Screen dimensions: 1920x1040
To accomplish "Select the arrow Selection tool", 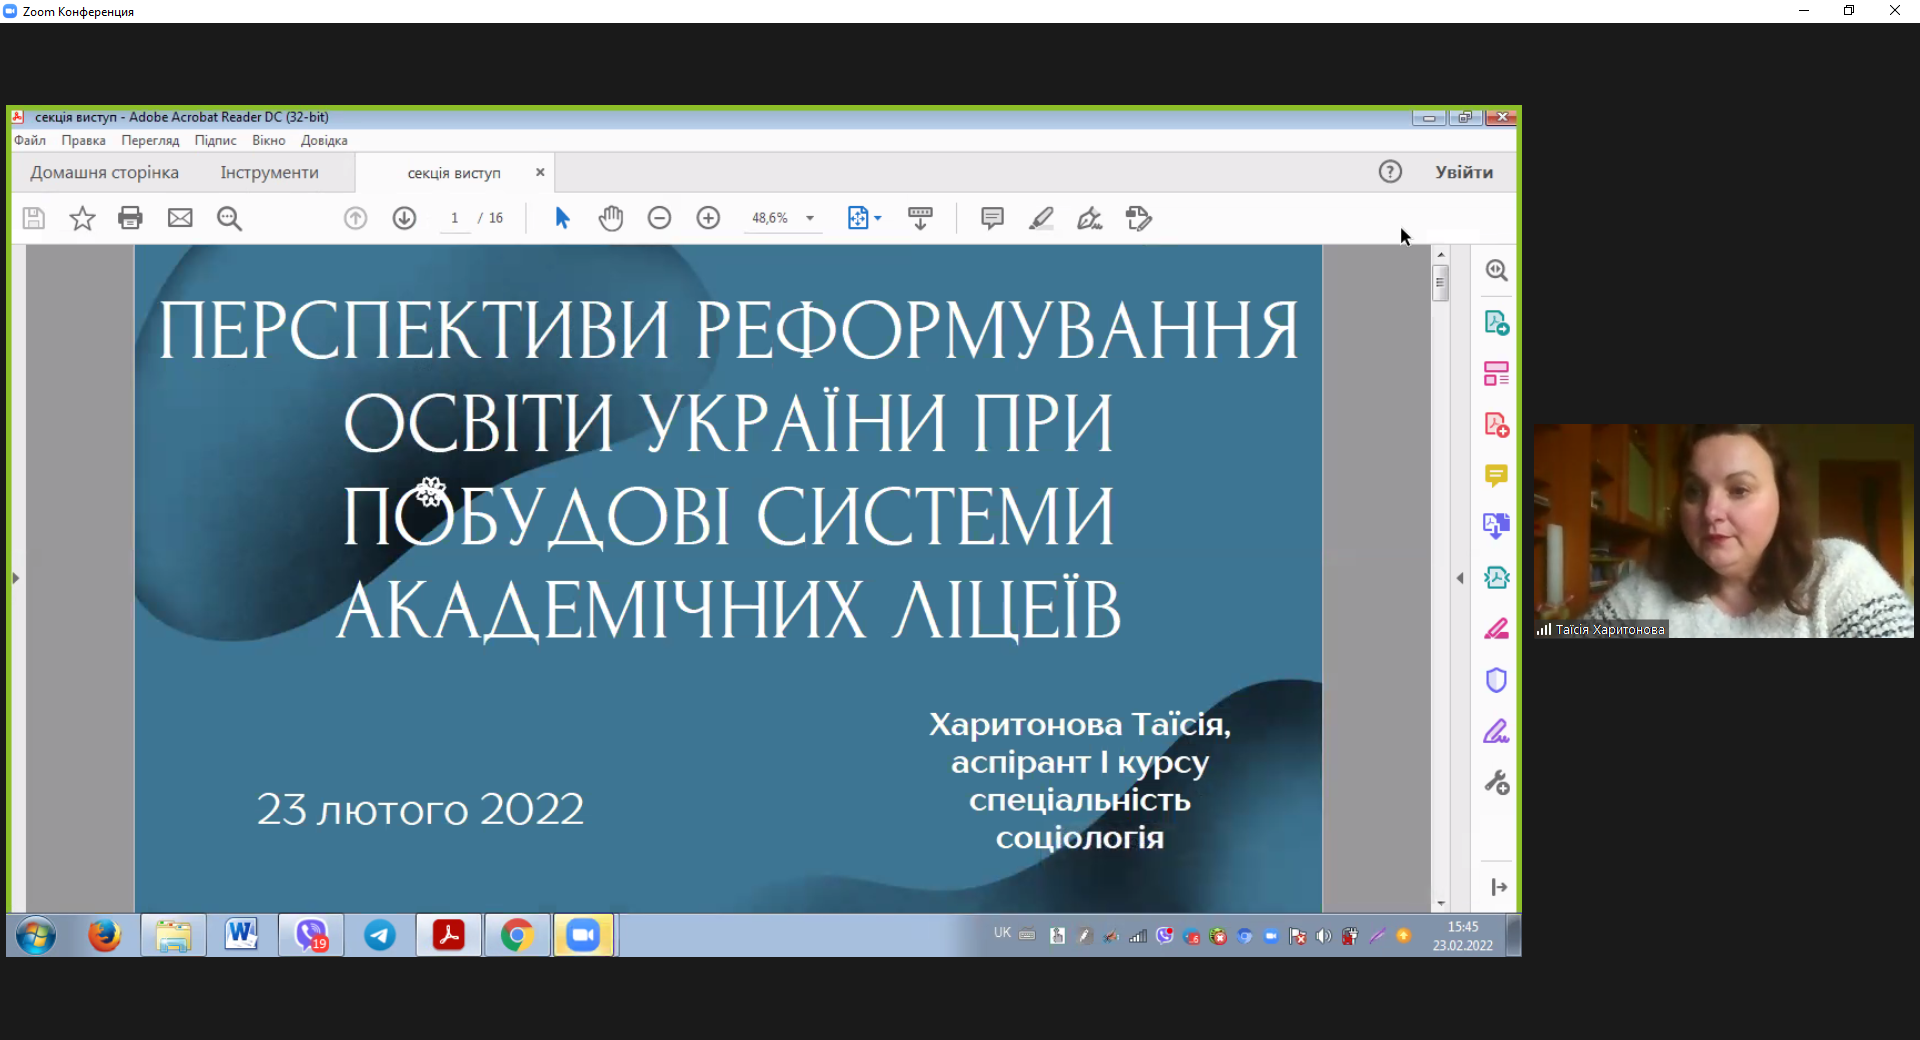I will point(562,218).
